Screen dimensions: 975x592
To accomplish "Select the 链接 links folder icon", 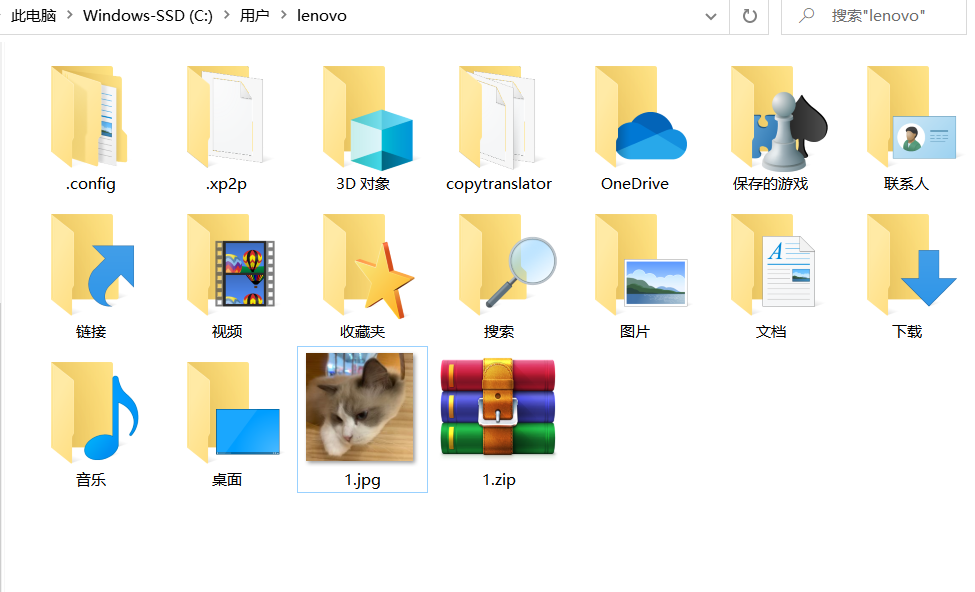I will 92,264.
